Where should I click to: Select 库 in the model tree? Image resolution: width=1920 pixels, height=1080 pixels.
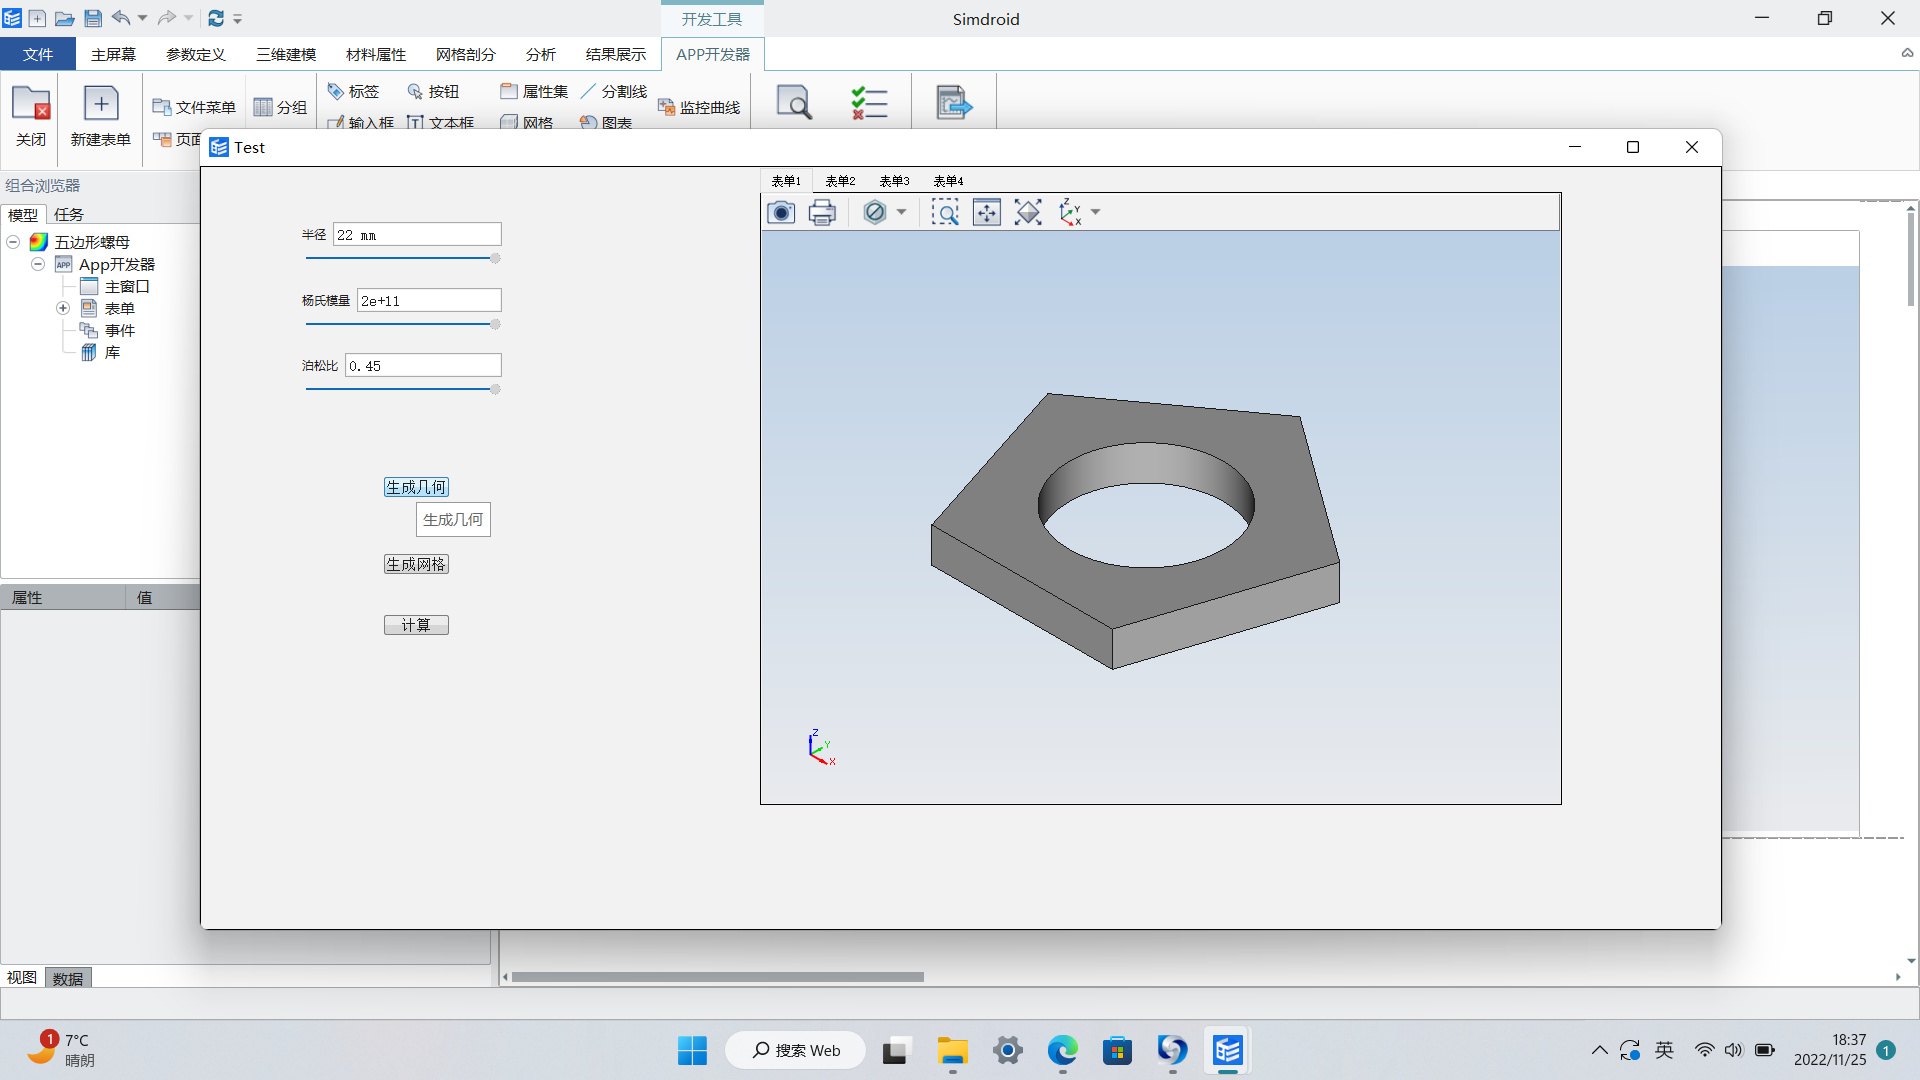[112, 352]
